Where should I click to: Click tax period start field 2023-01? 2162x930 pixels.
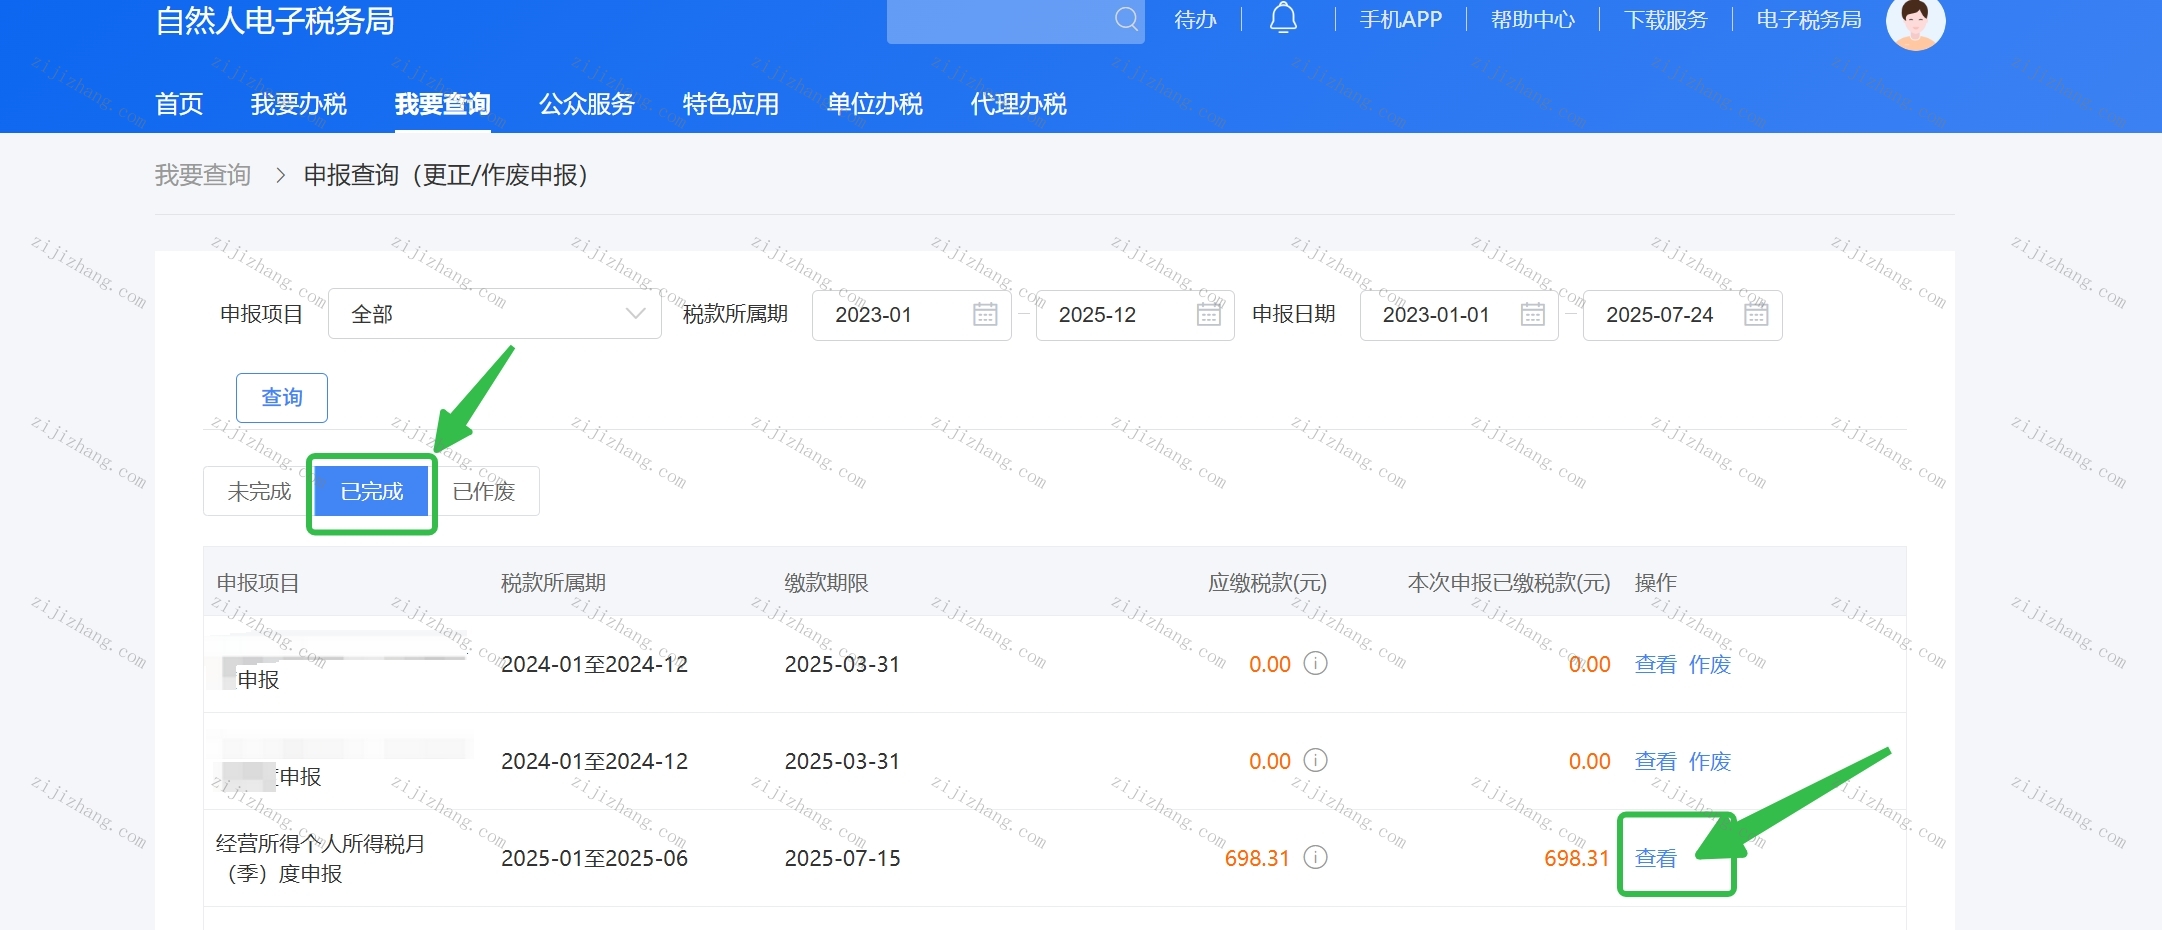pos(911,314)
